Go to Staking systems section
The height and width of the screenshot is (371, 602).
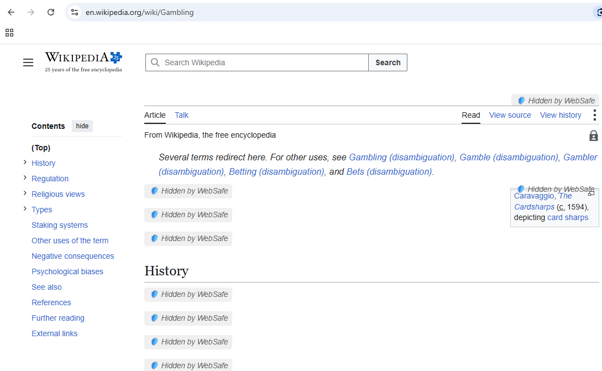(x=60, y=225)
